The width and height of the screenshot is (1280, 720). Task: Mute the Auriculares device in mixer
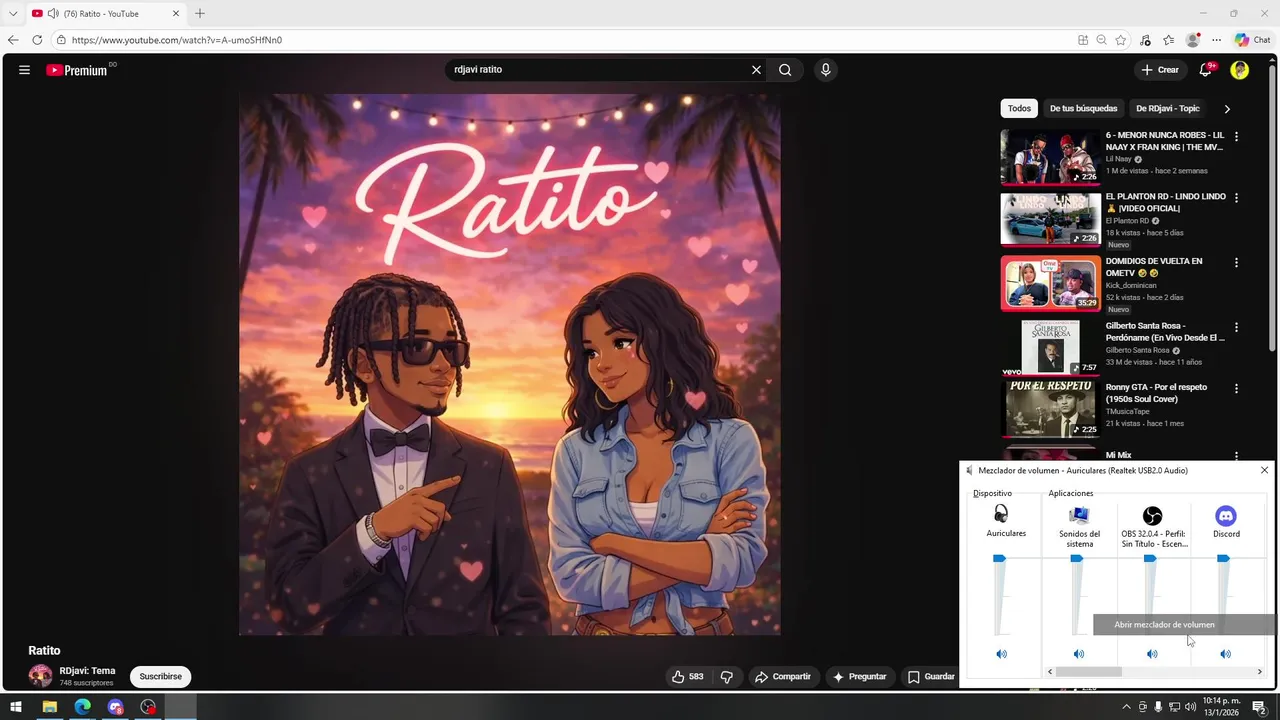pos(1001,654)
